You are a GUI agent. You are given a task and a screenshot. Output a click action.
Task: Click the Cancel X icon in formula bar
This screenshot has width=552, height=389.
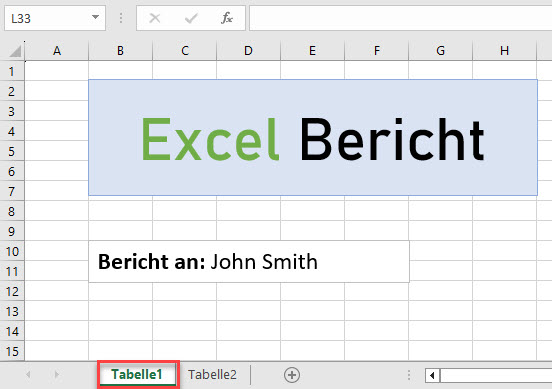[155, 18]
